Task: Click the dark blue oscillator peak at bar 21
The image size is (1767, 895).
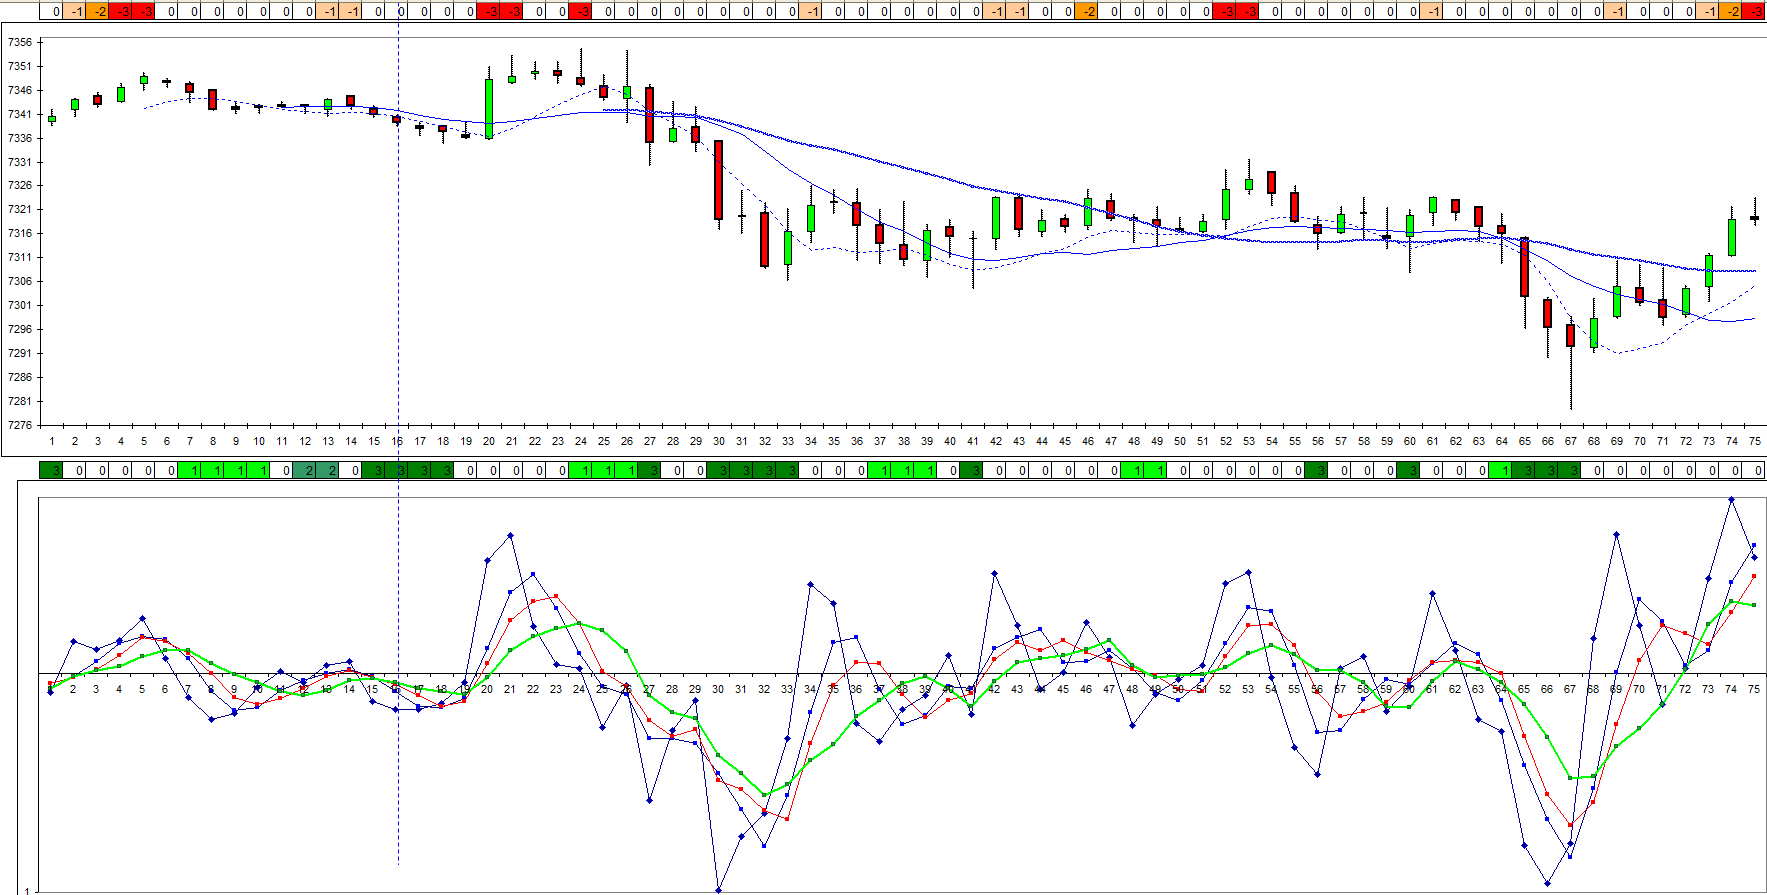Action: pos(511,535)
